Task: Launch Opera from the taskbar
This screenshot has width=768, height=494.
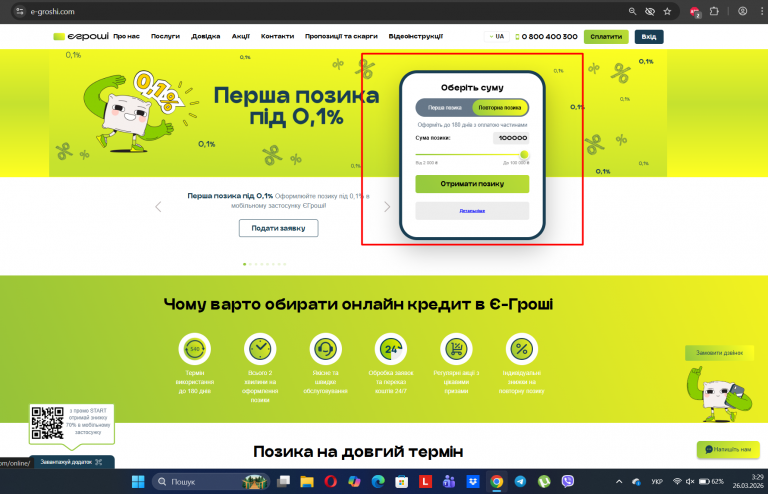Action: click(331, 482)
